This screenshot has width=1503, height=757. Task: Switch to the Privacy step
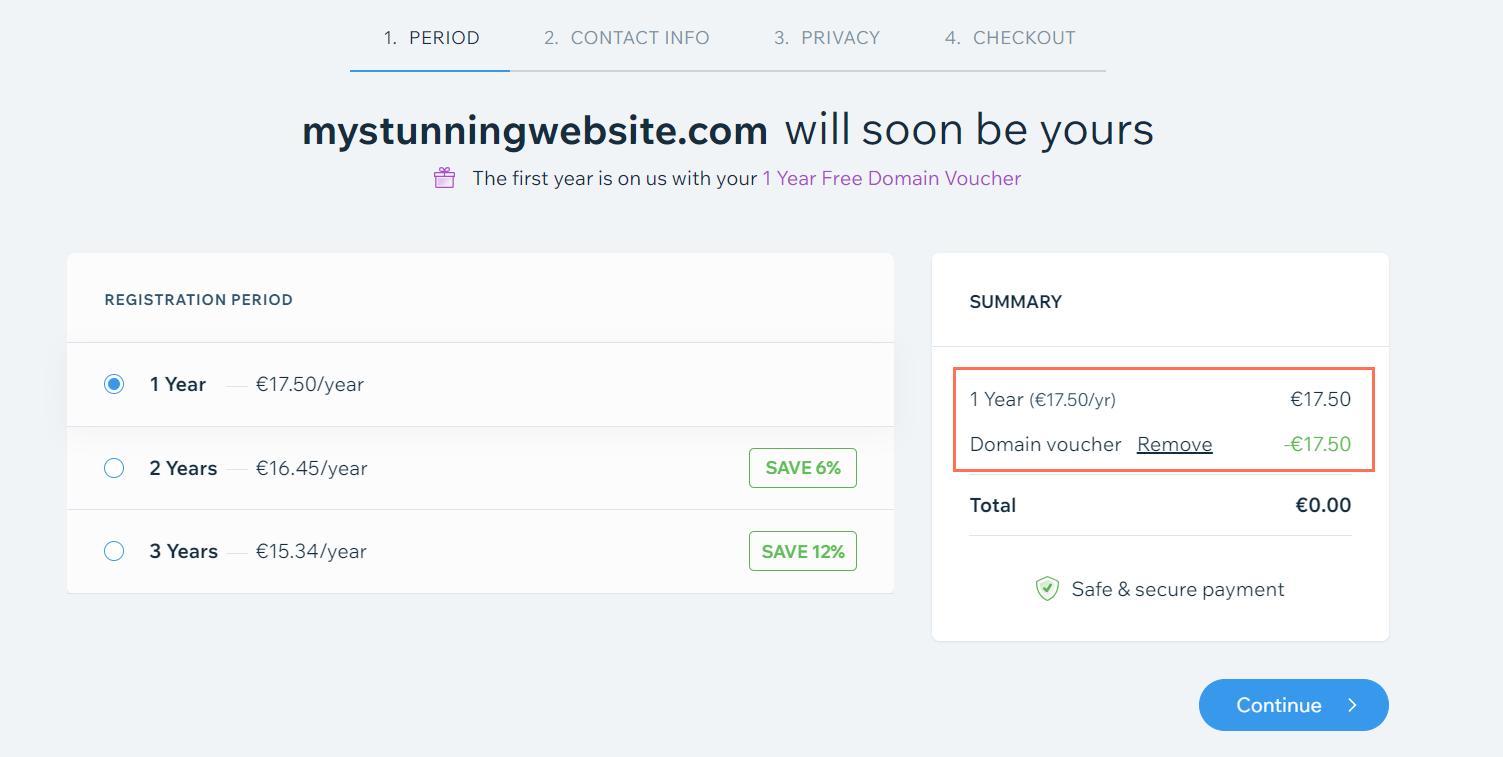[x=827, y=37]
